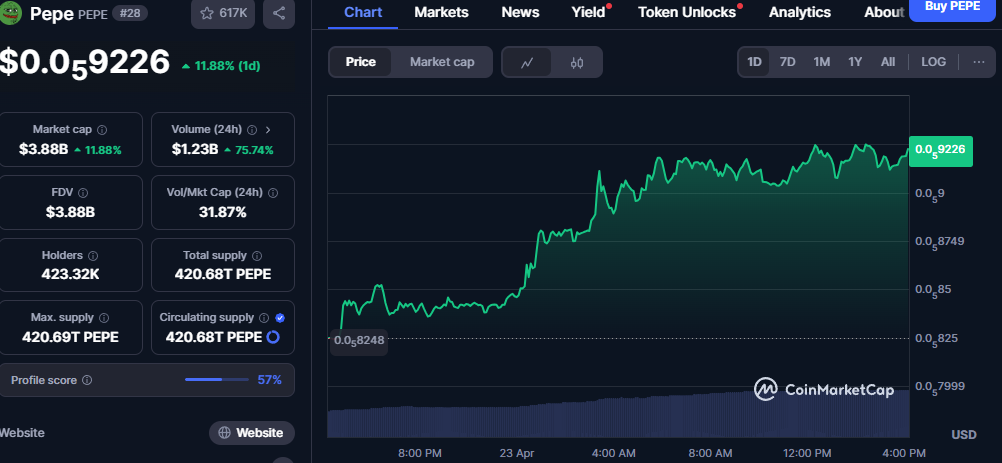
Task: Select the line chart icon
Action: click(x=527, y=62)
